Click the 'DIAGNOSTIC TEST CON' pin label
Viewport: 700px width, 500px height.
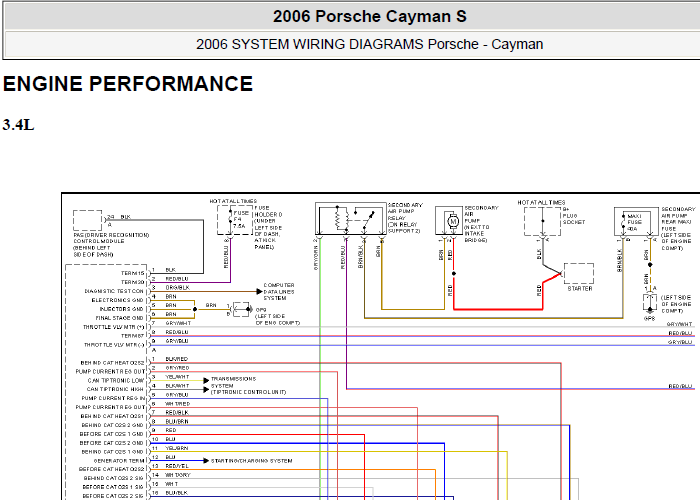point(114,291)
